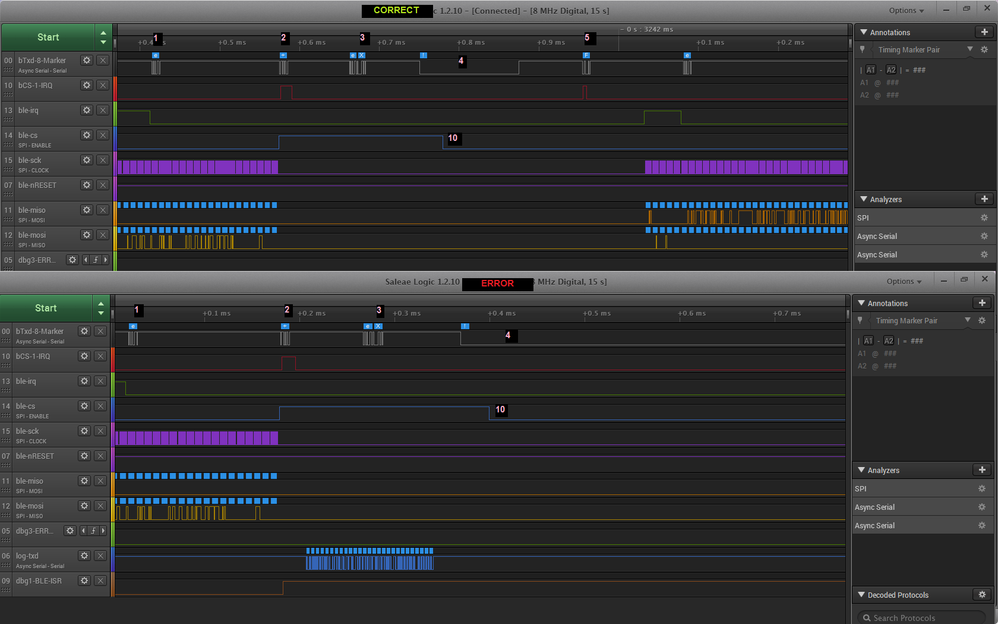Screen dimensions: 998x624
Task: Click ble-sck channel label in upper window
Action: (29, 160)
